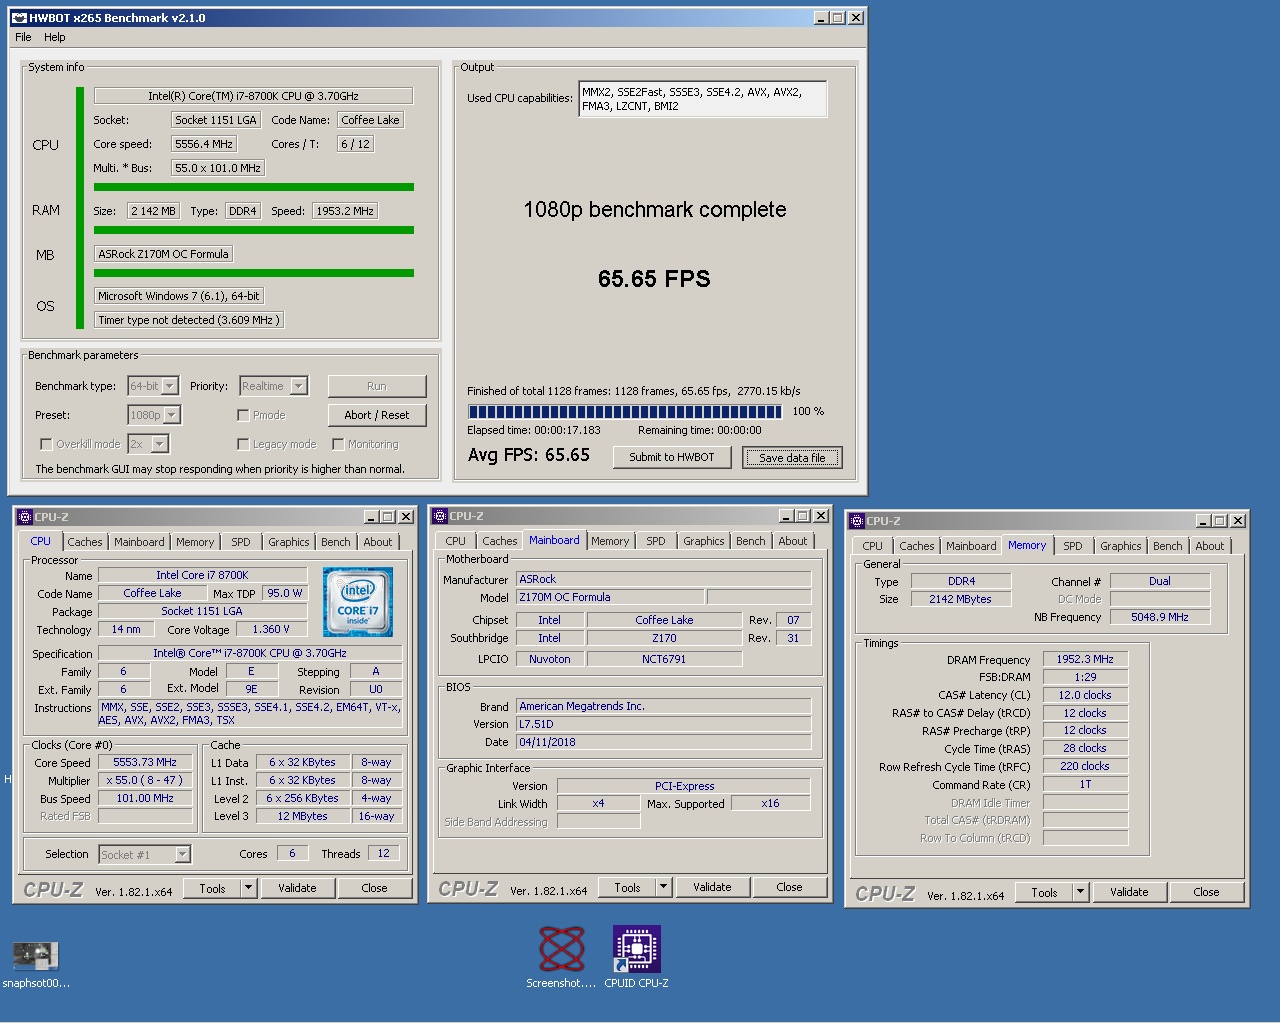Open SPD tab in CPU-Z Mainboard window
The image size is (1280, 1024).
(x=656, y=541)
